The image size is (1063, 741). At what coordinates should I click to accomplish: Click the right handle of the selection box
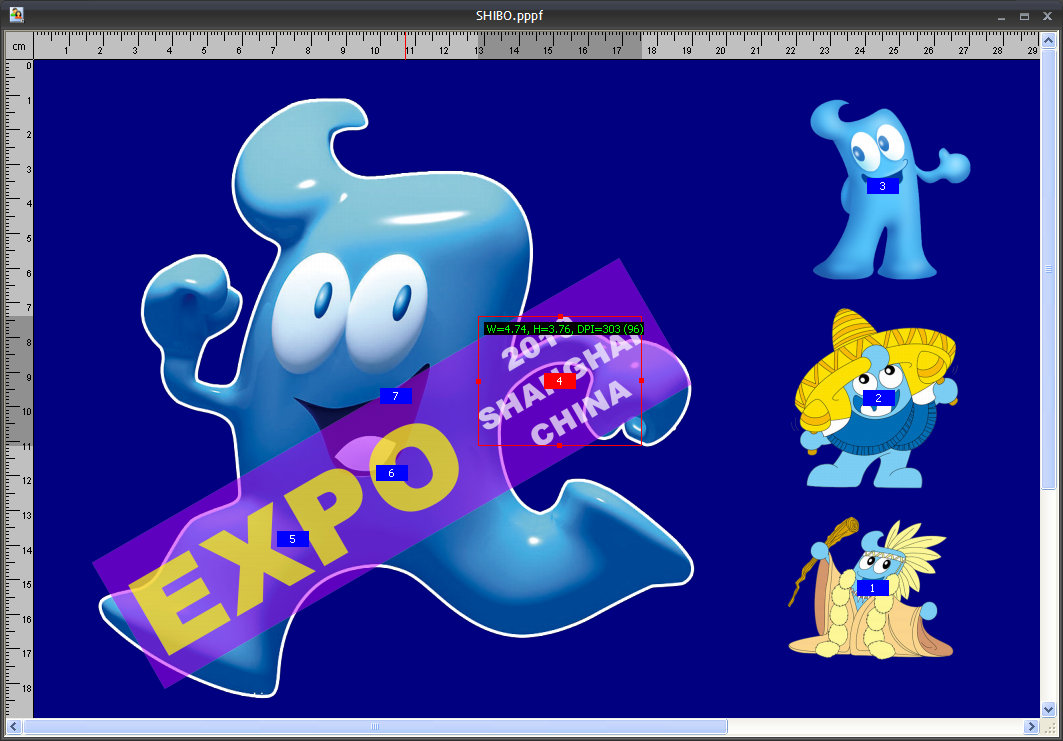click(641, 381)
